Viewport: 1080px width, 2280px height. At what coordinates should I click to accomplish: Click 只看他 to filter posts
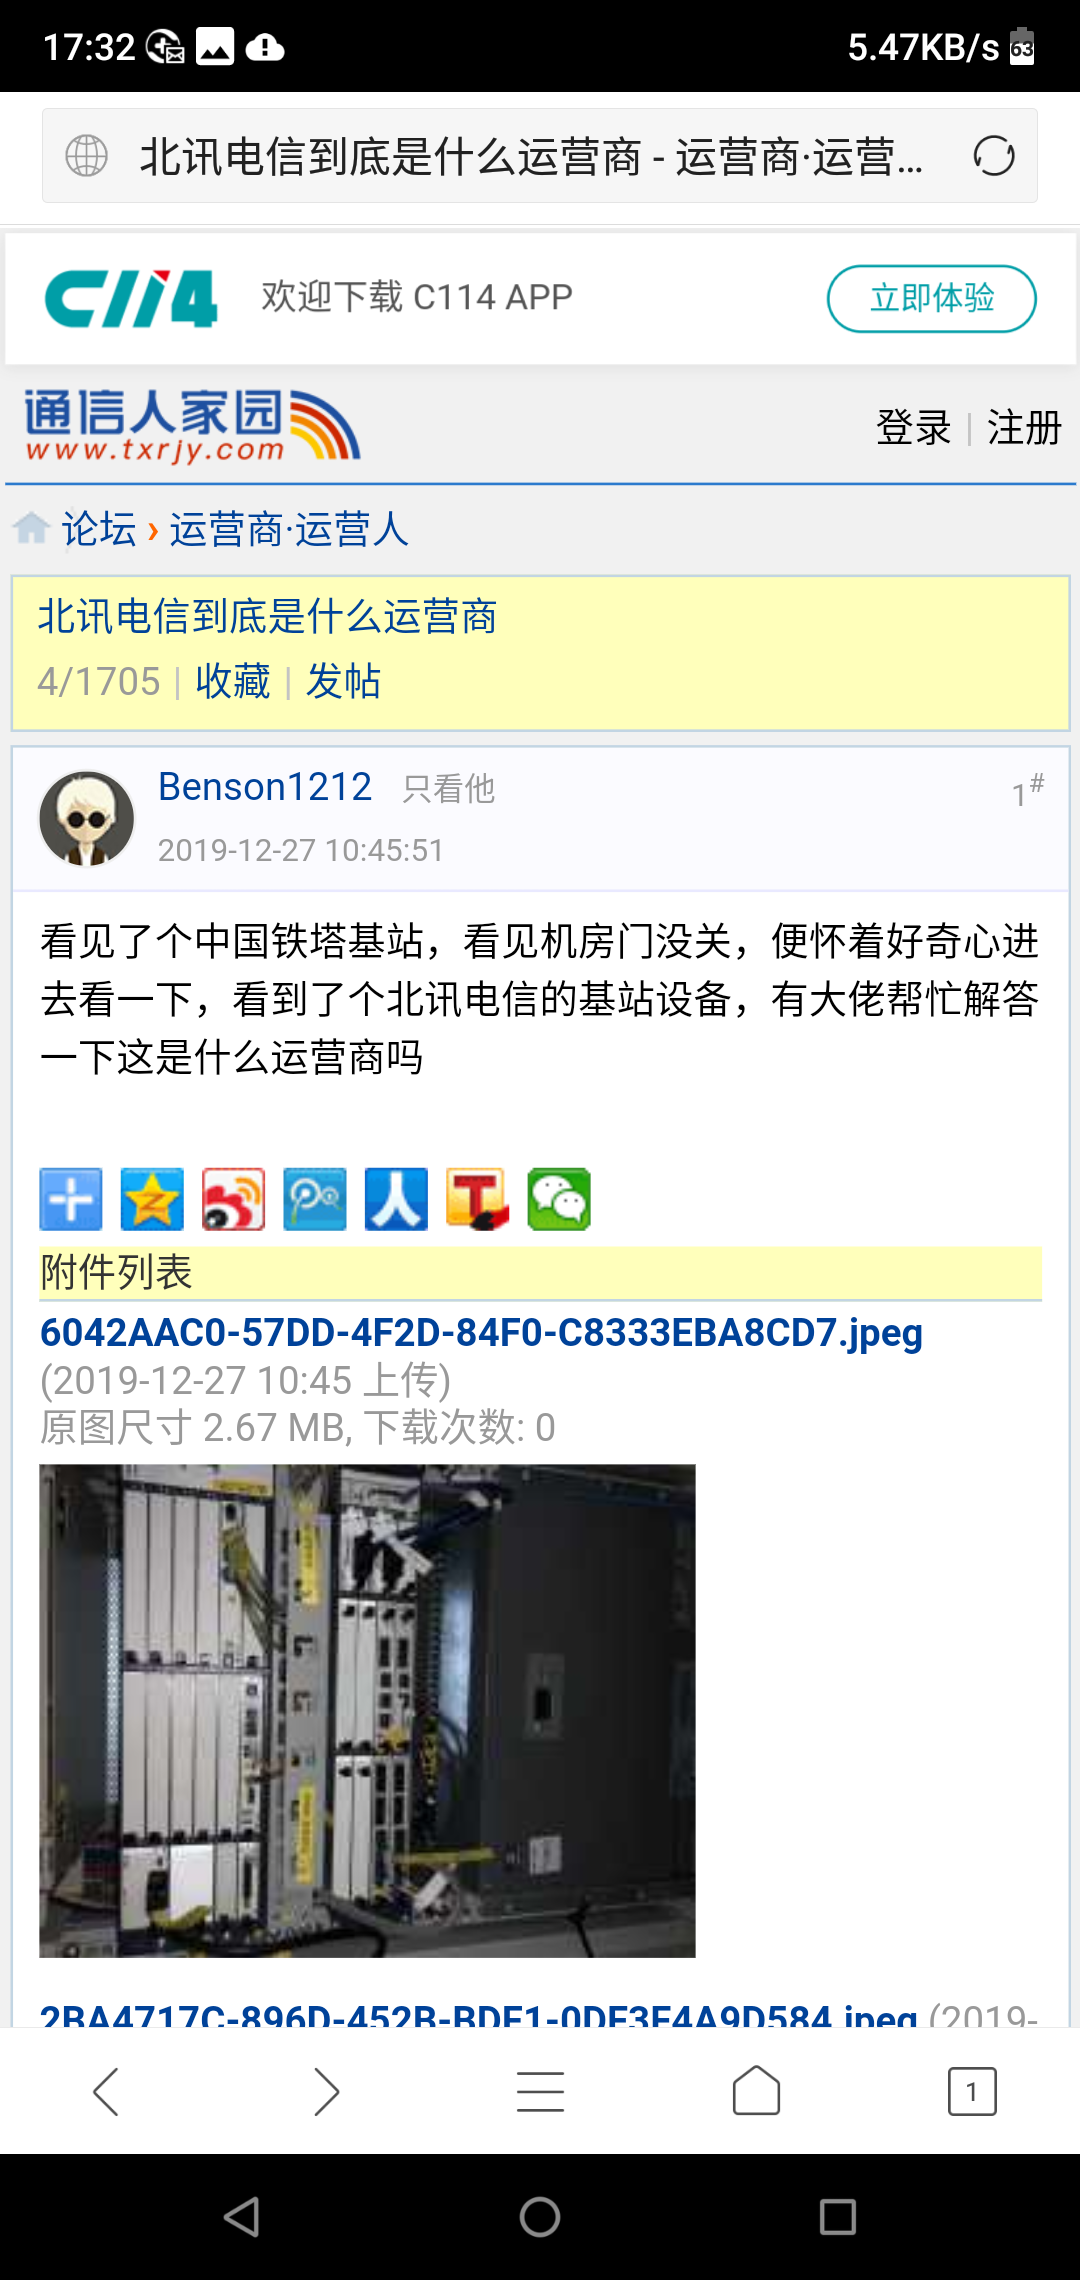click(x=449, y=789)
